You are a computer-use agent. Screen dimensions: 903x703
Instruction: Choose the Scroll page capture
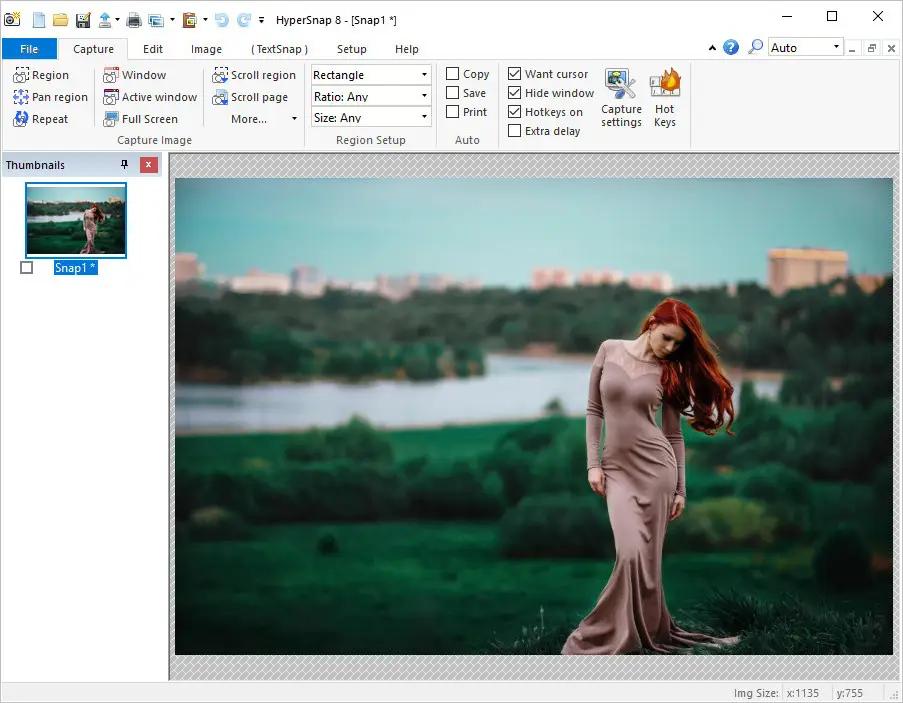coord(250,97)
